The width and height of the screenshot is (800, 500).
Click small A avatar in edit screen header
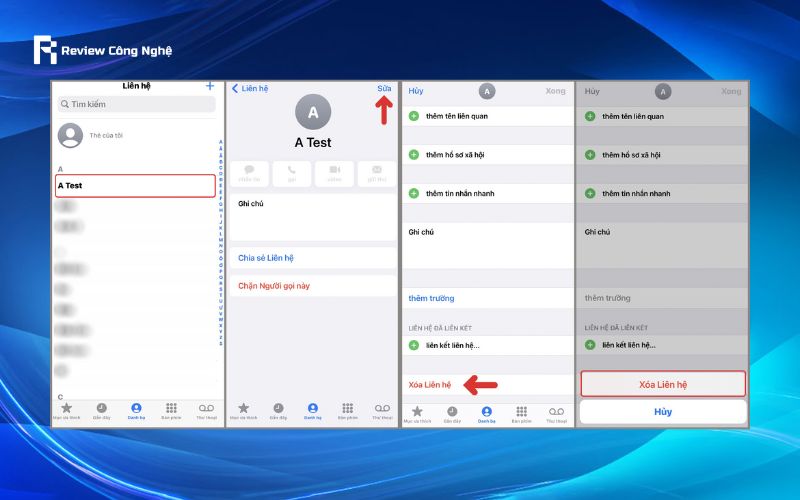[487, 91]
